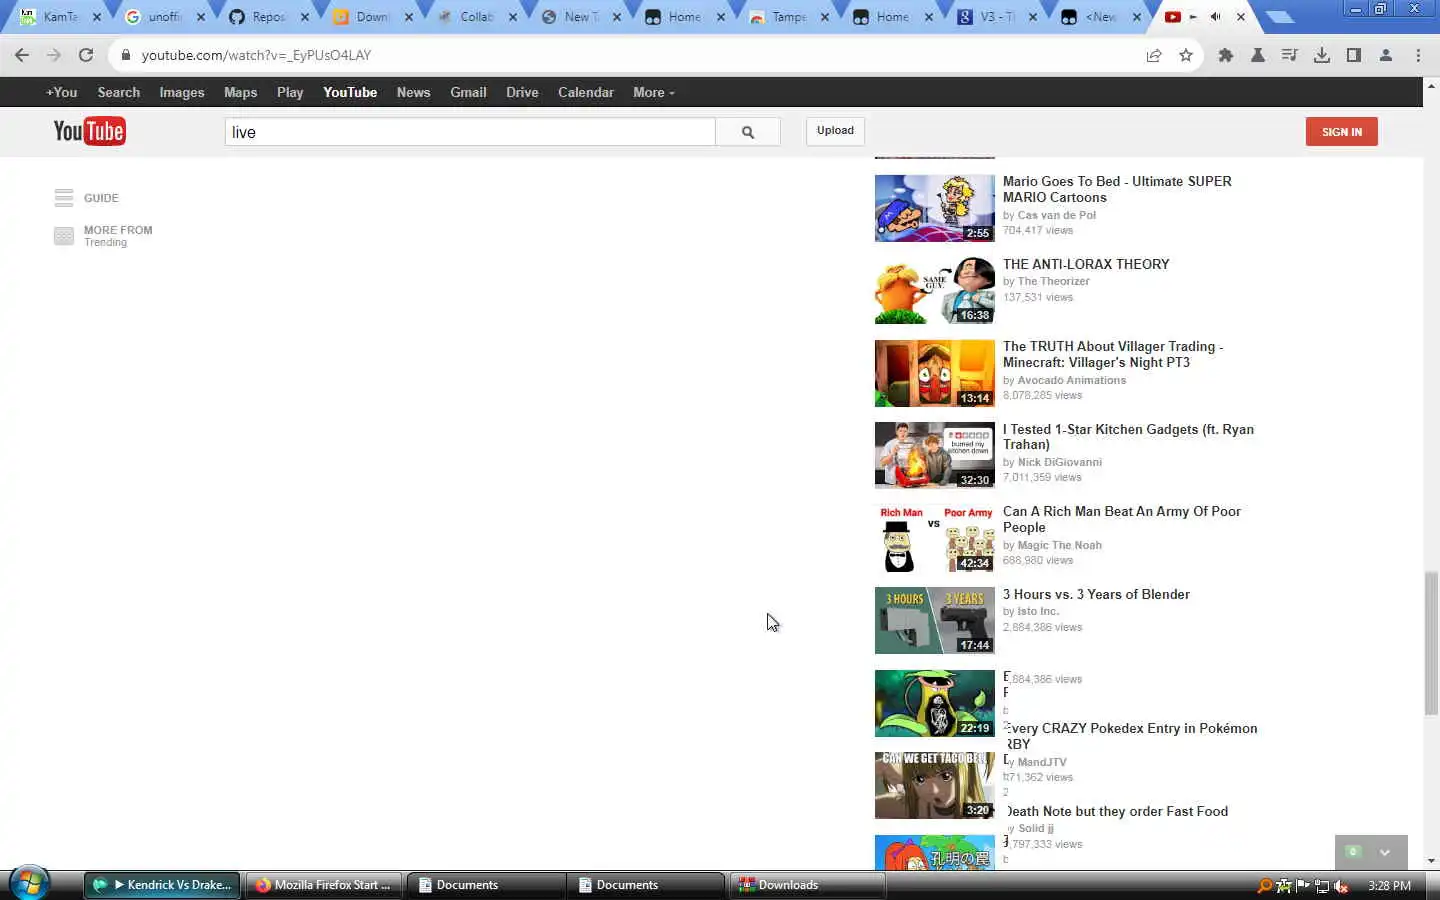Viewport: 1440px width, 900px height.
Task: Click the profile avatar icon
Action: pyautogui.click(x=1386, y=55)
